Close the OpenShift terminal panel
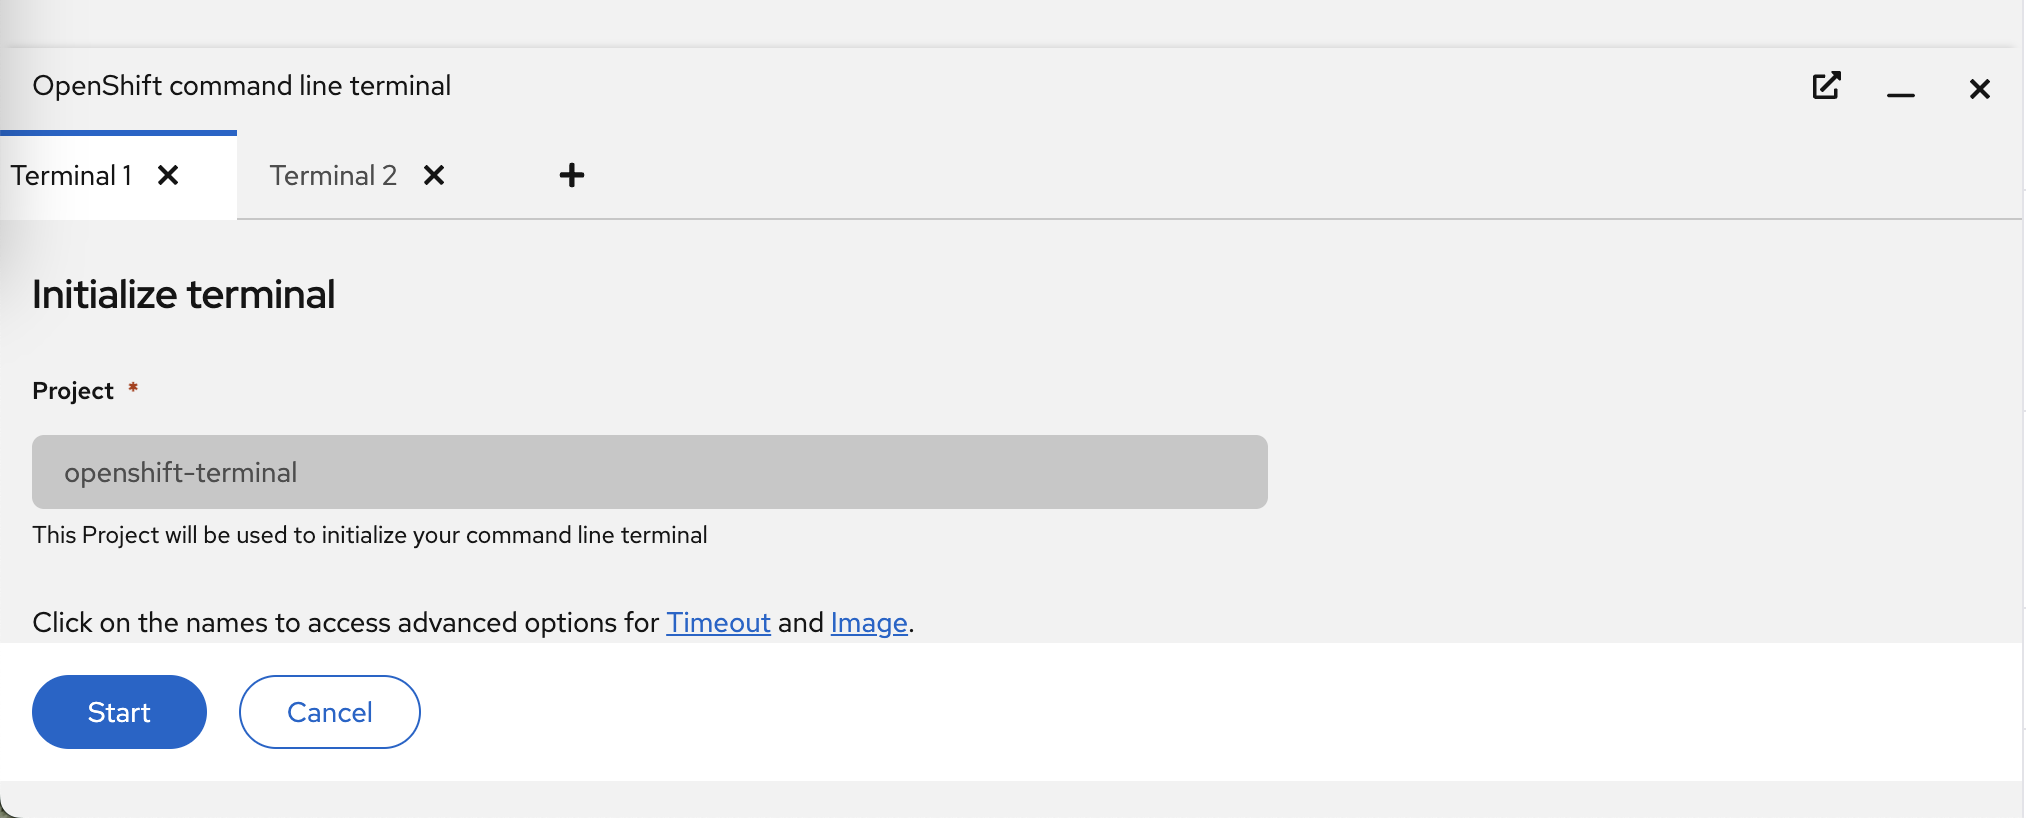 tap(1979, 89)
